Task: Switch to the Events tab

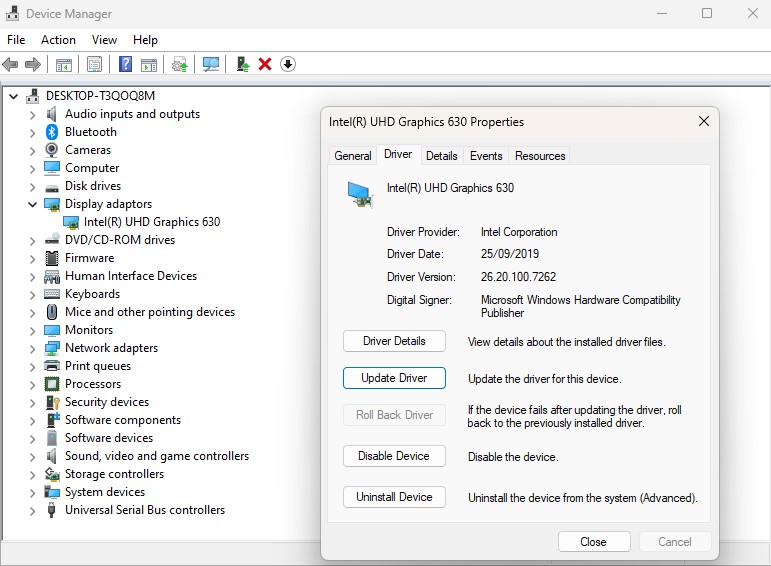Action: (x=486, y=156)
